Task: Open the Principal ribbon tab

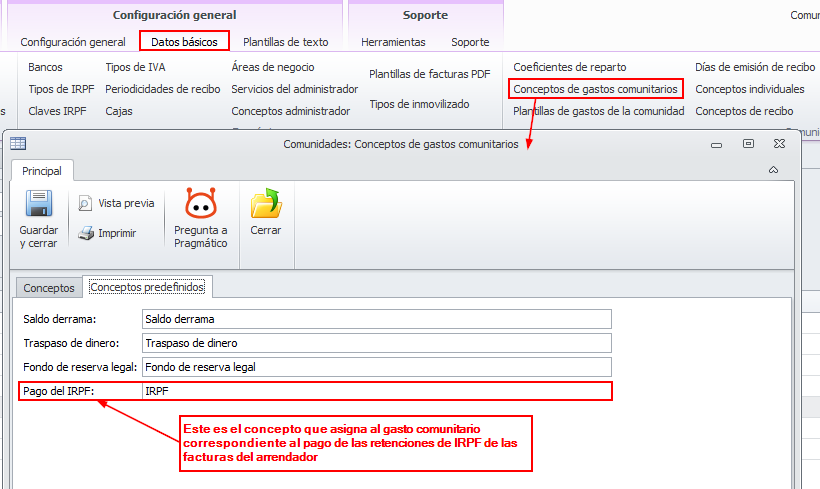Action: pos(42,171)
